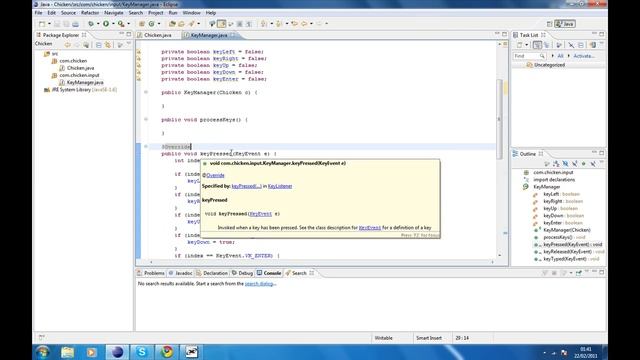
Task: Click the KeyEvent link in tooltip description
Action: pyautogui.click(x=370, y=228)
